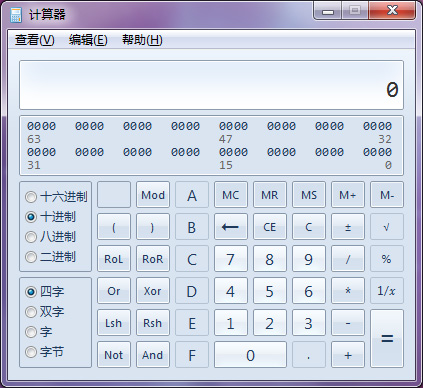The height and width of the screenshot is (388, 423).
Task: Open the 编辑(E) Edit menu
Action: tap(88, 40)
